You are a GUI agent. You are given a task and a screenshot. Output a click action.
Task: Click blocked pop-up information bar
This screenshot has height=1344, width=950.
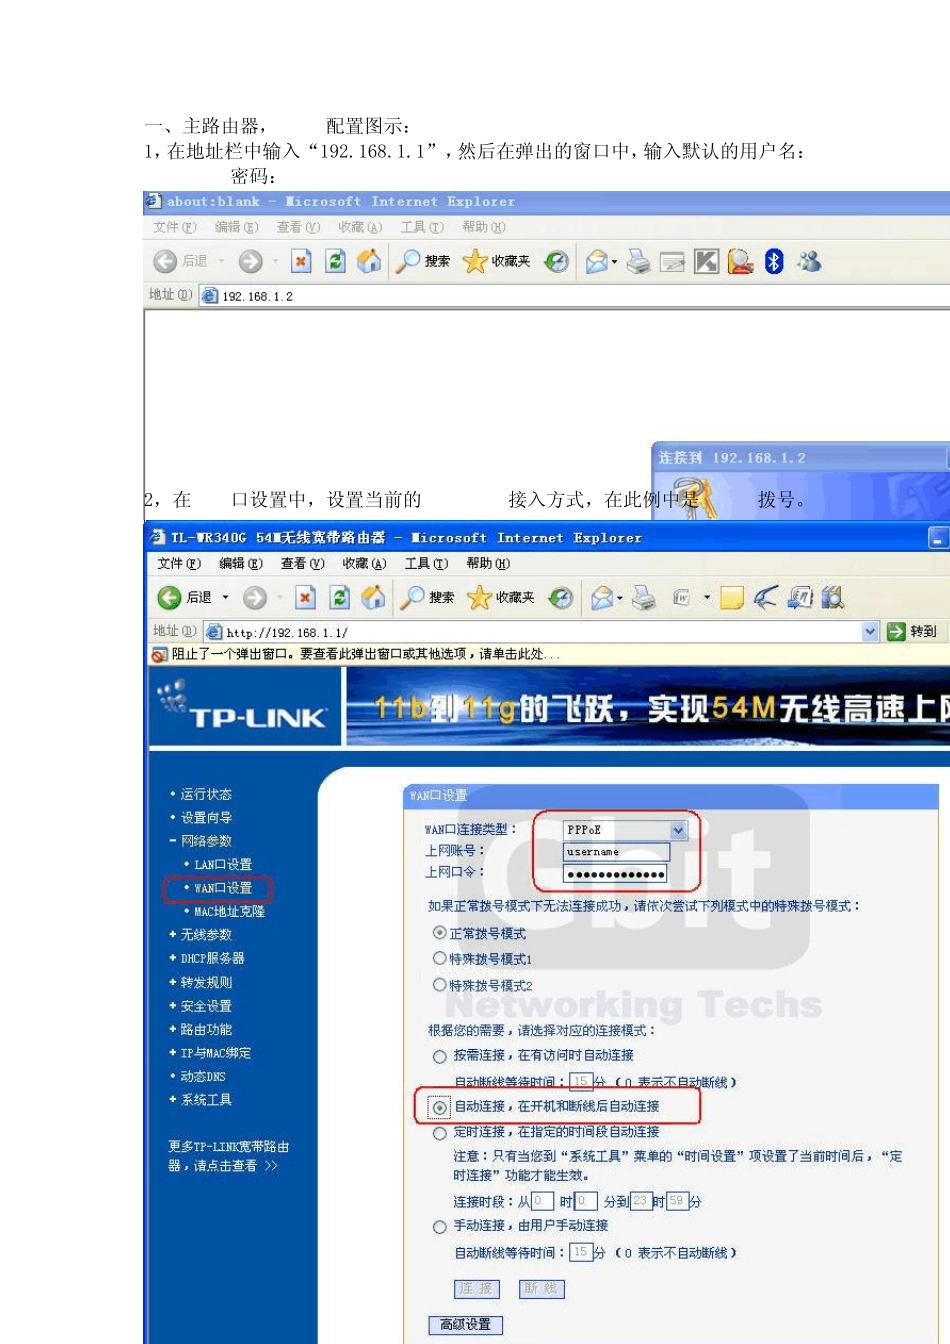[x=547, y=654]
